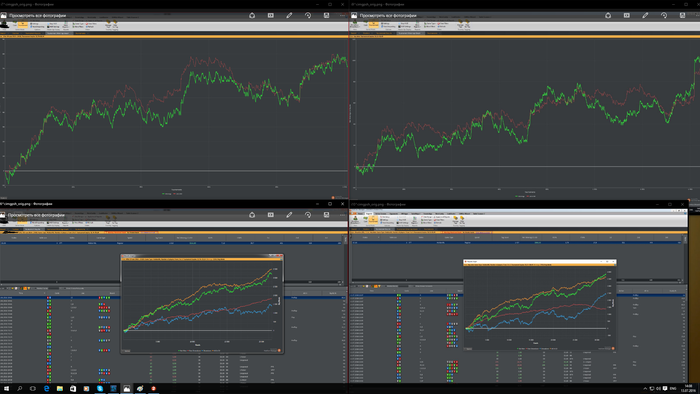The width and height of the screenshot is (700, 394).
Task: Click the graph popup in bottom-left photo
Action: pyautogui.click(x=202, y=304)
